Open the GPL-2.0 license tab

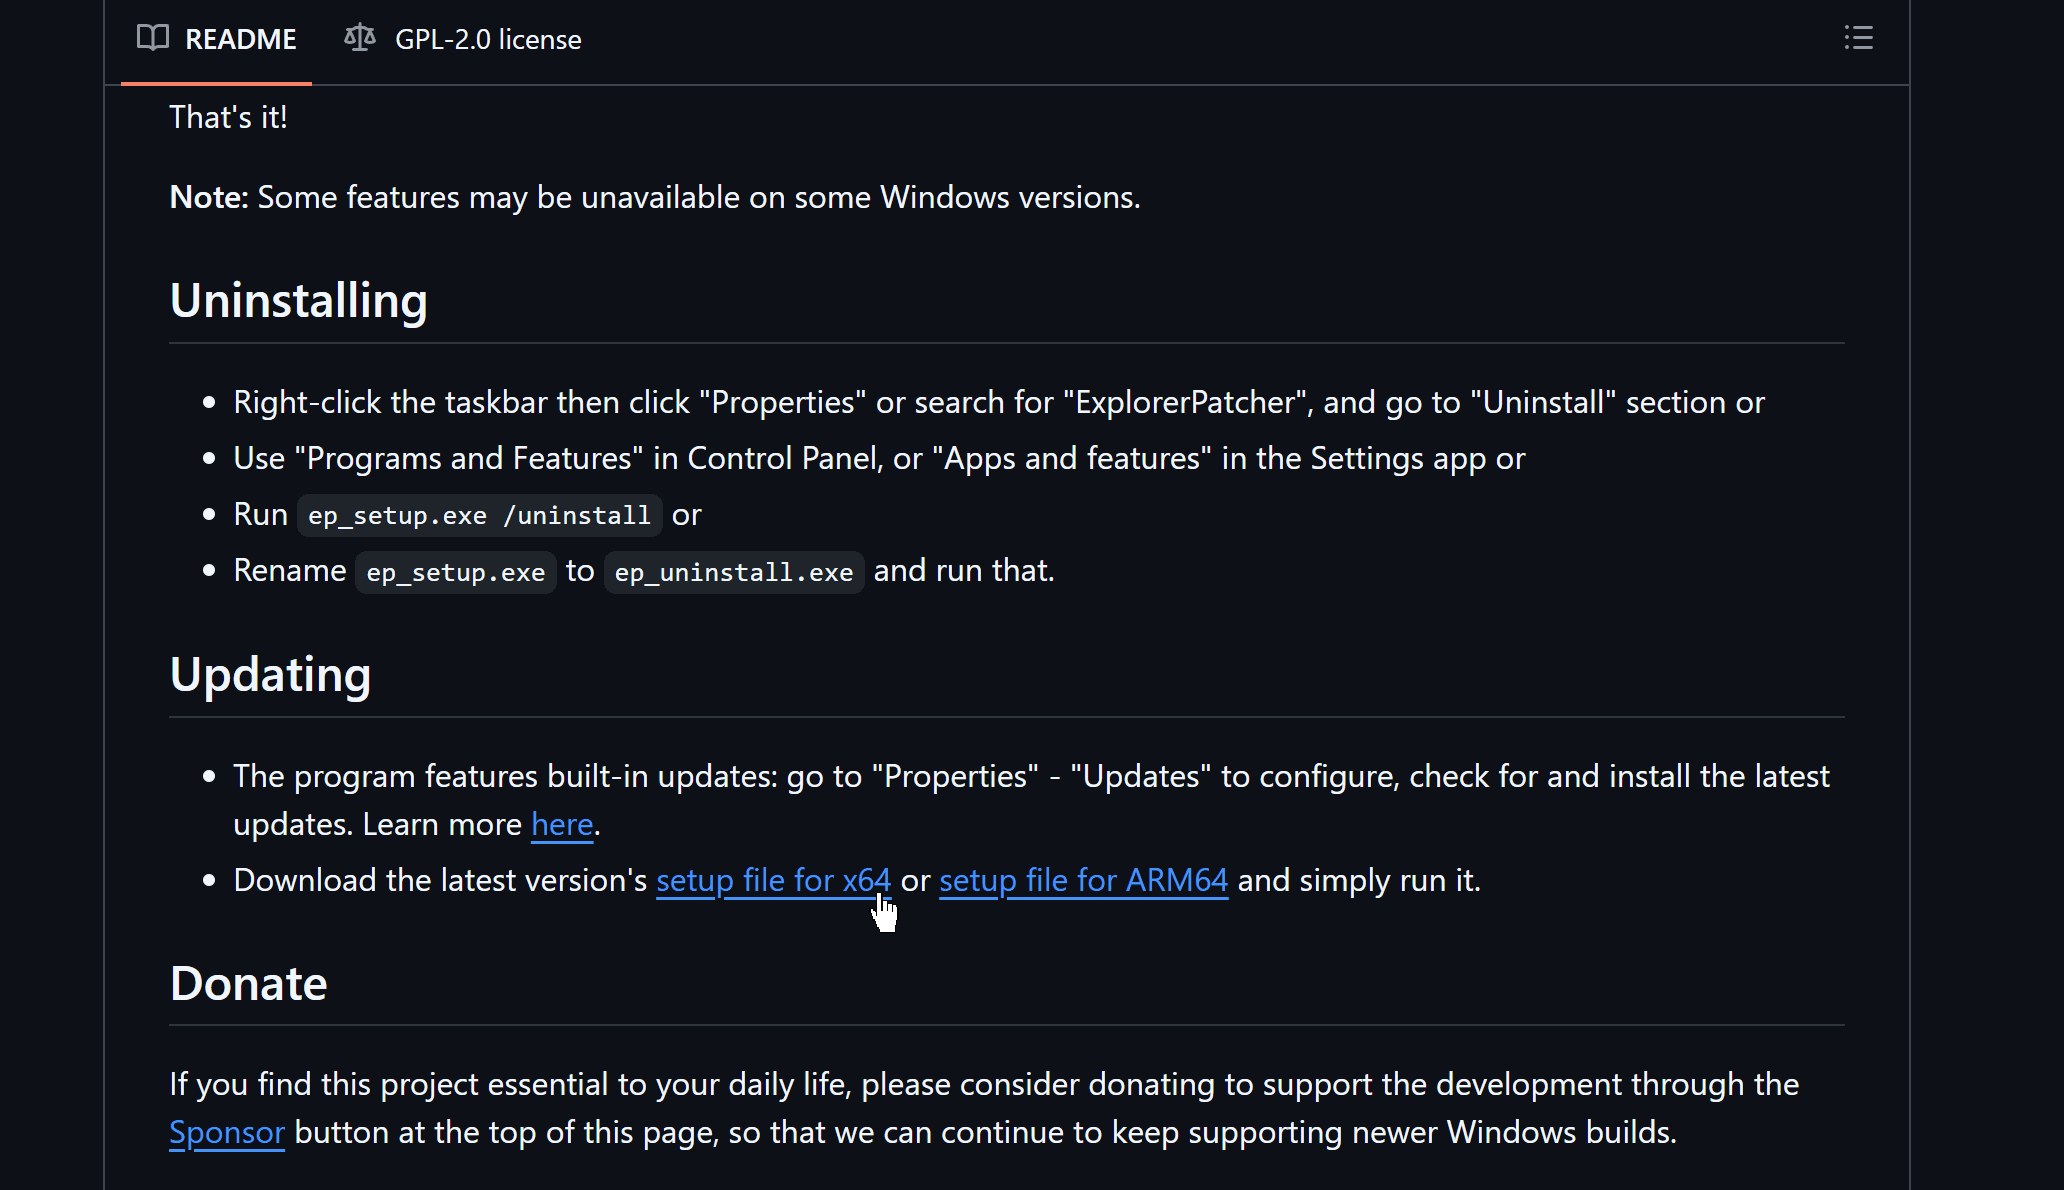tap(463, 39)
